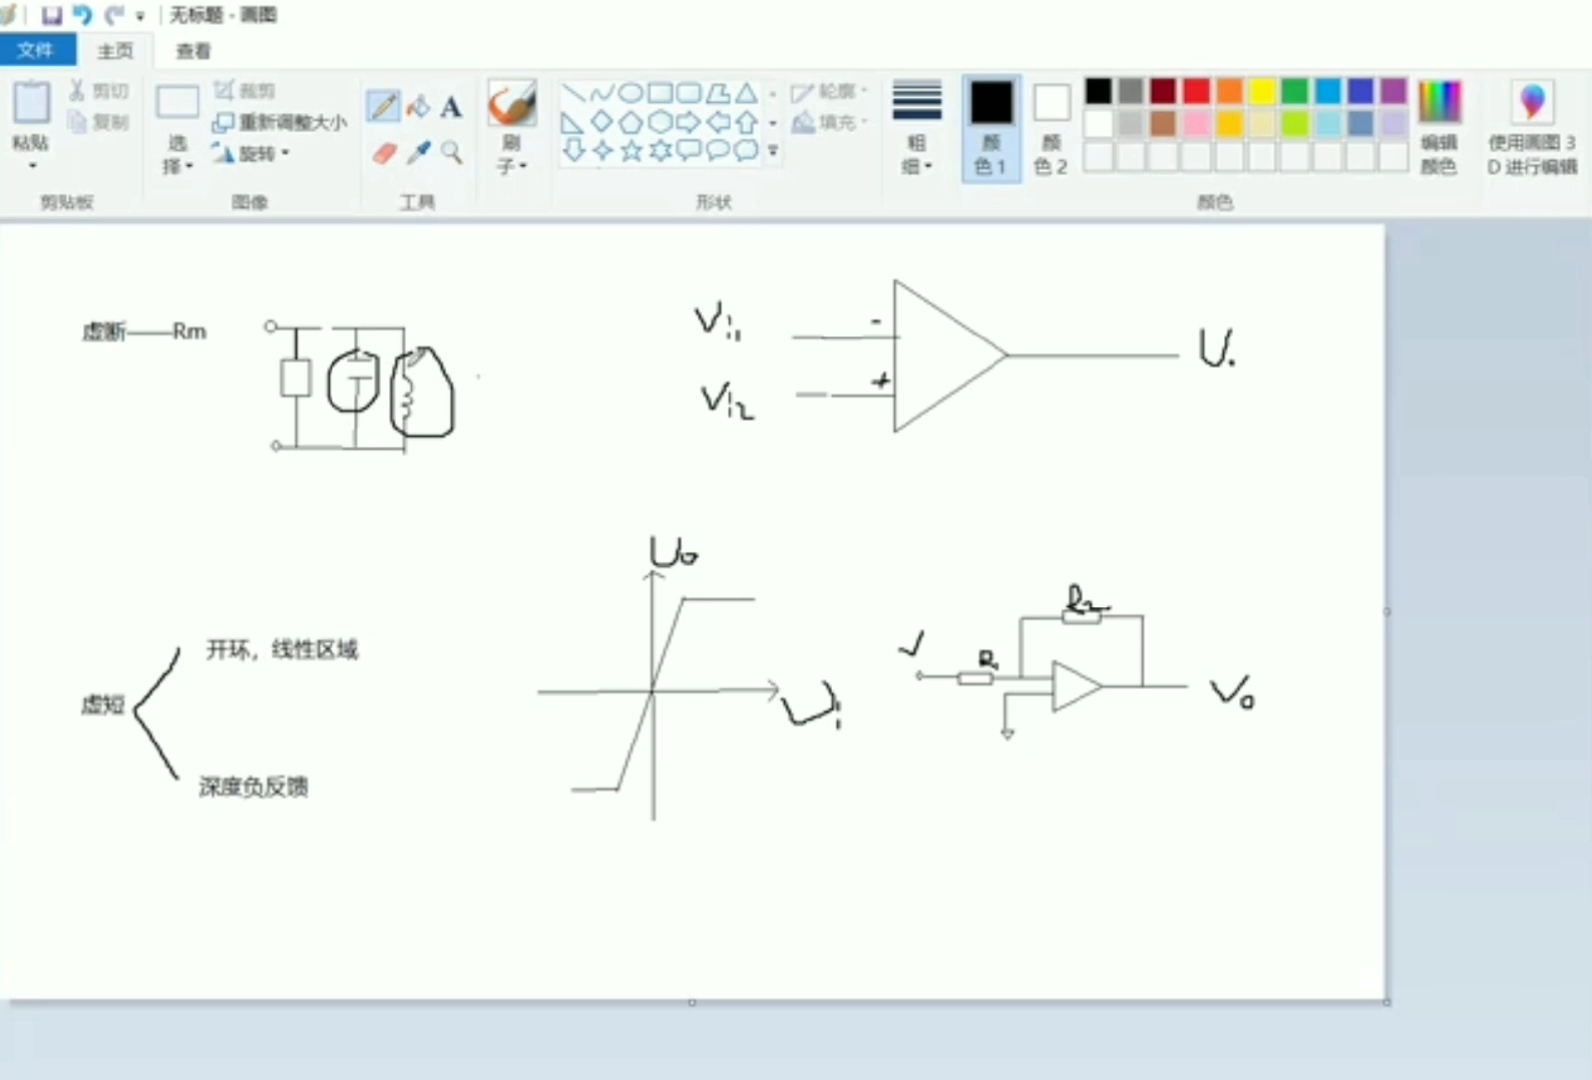
Task: Choose the Pentagon shape
Action: pos(631,122)
